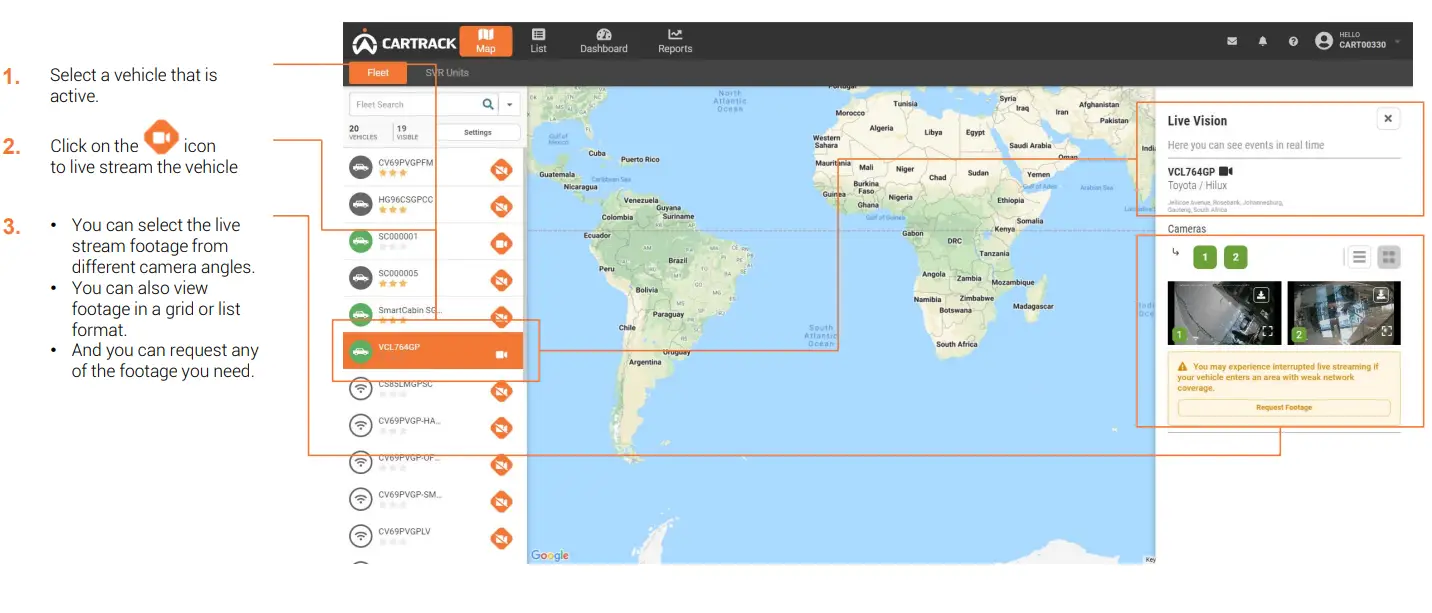
Task: Click the disabled camera icon for CV69PVGPLV
Action: pyautogui.click(x=501, y=538)
